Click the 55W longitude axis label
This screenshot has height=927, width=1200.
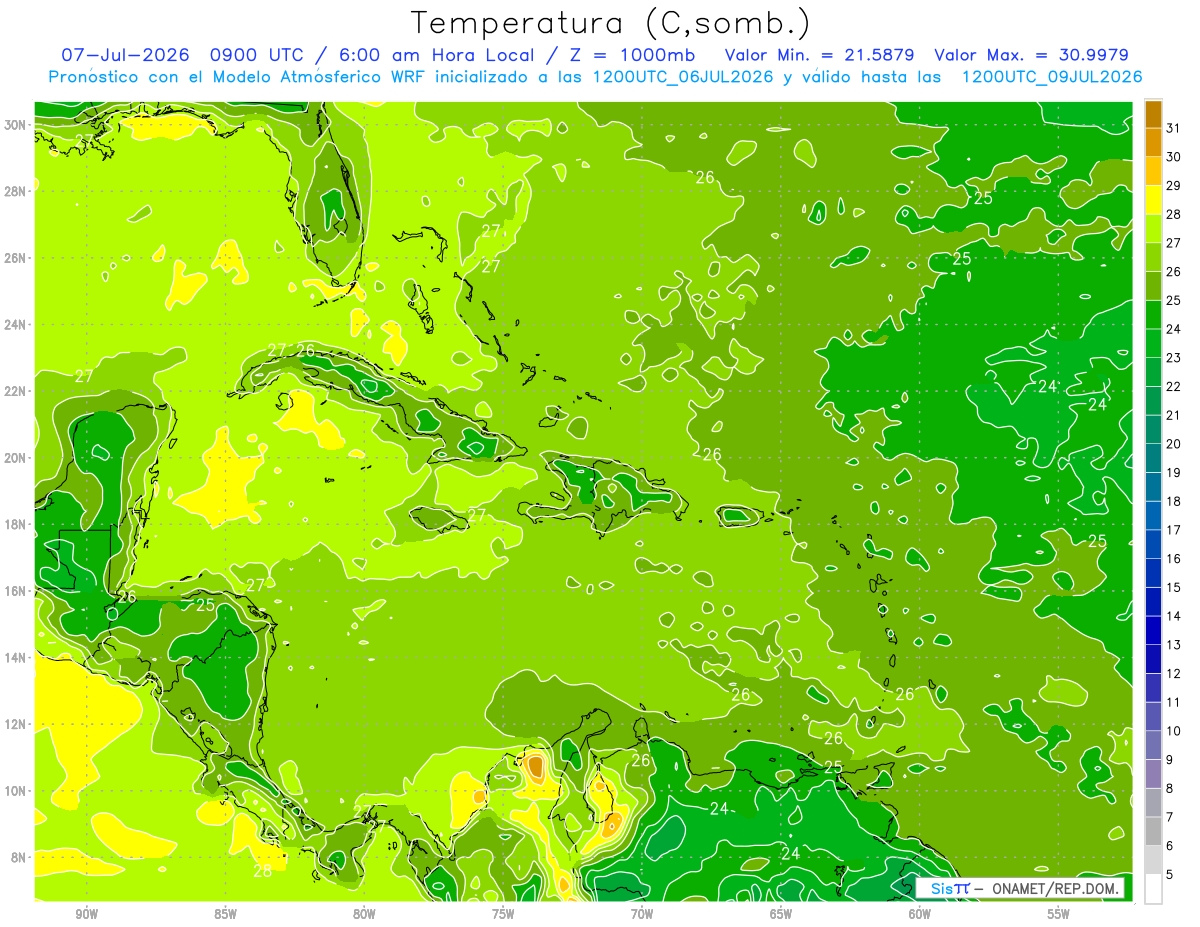click(x=1058, y=914)
